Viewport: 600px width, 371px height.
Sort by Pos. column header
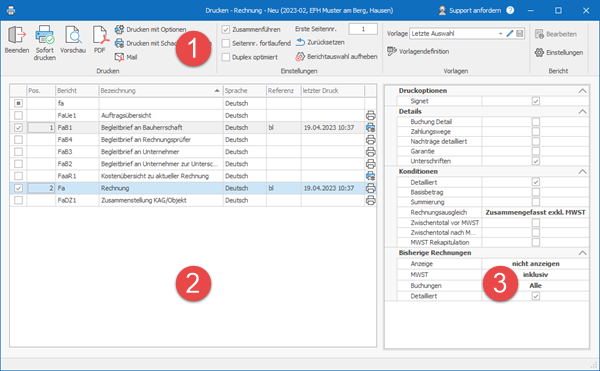pyautogui.click(x=41, y=91)
